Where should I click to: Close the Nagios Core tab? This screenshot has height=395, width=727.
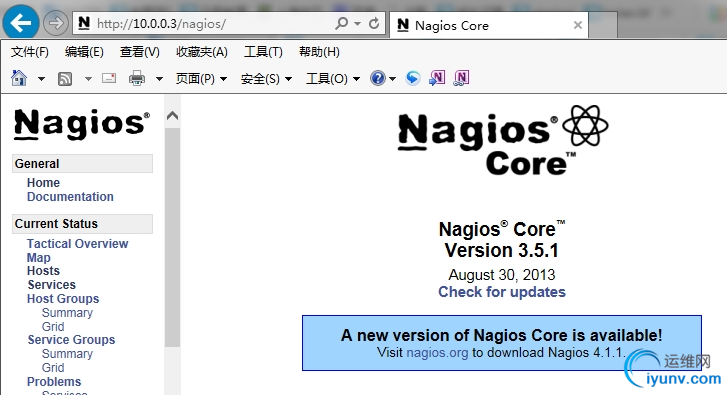tap(578, 25)
